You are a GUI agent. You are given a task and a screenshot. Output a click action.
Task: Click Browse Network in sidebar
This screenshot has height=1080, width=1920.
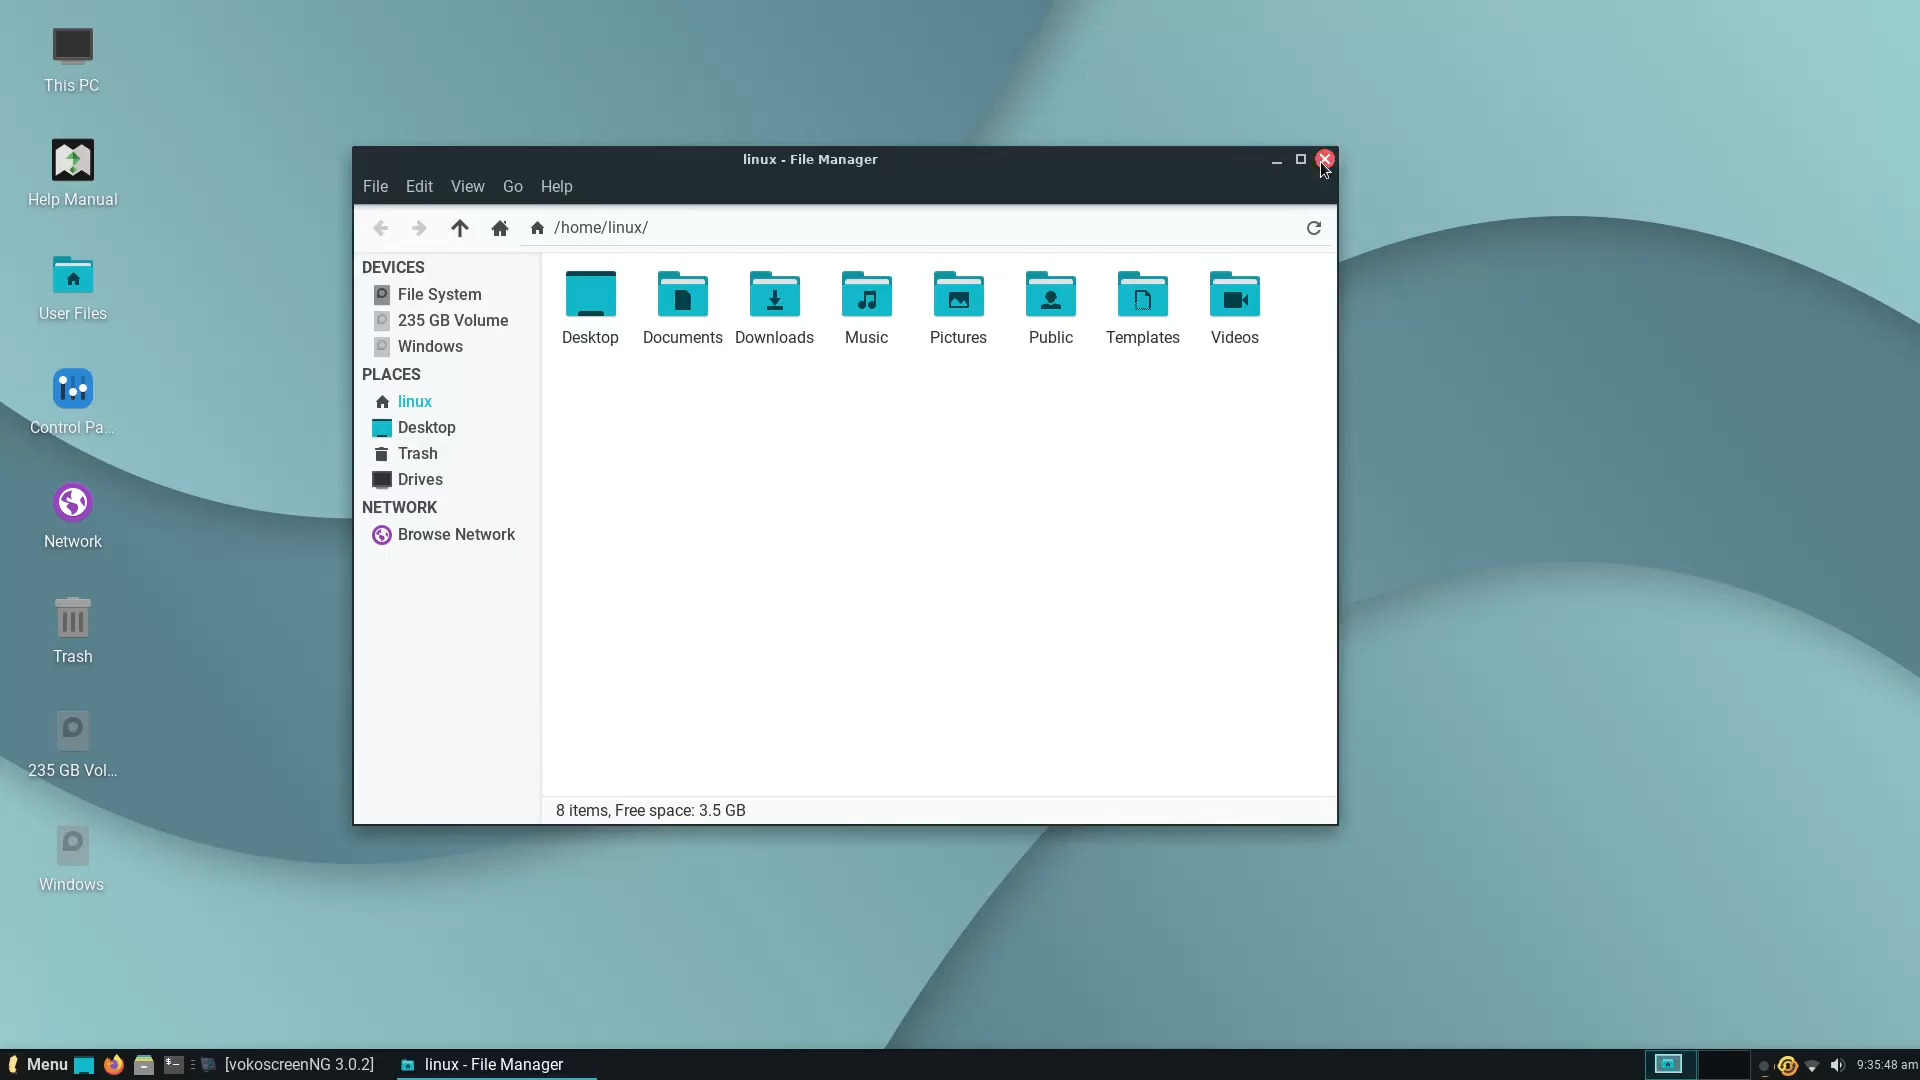click(456, 534)
